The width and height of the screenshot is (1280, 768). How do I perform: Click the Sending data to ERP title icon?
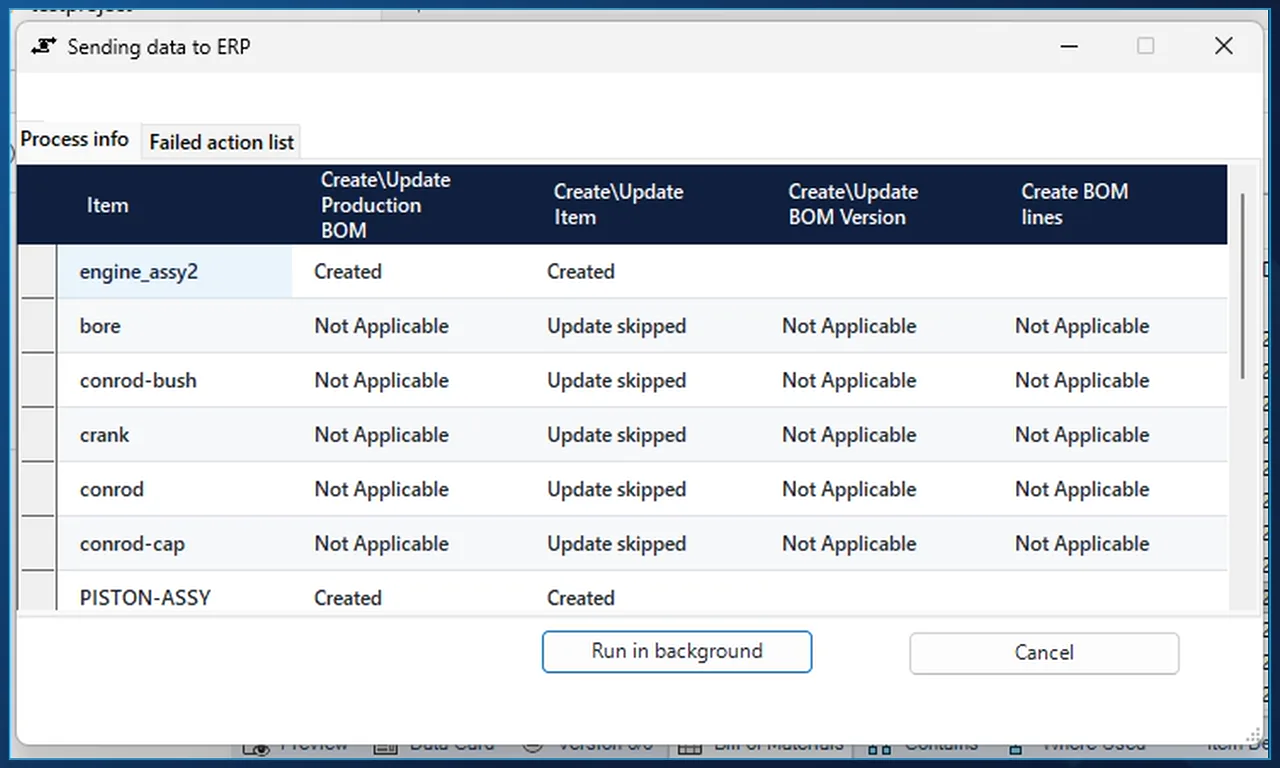[43, 47]
